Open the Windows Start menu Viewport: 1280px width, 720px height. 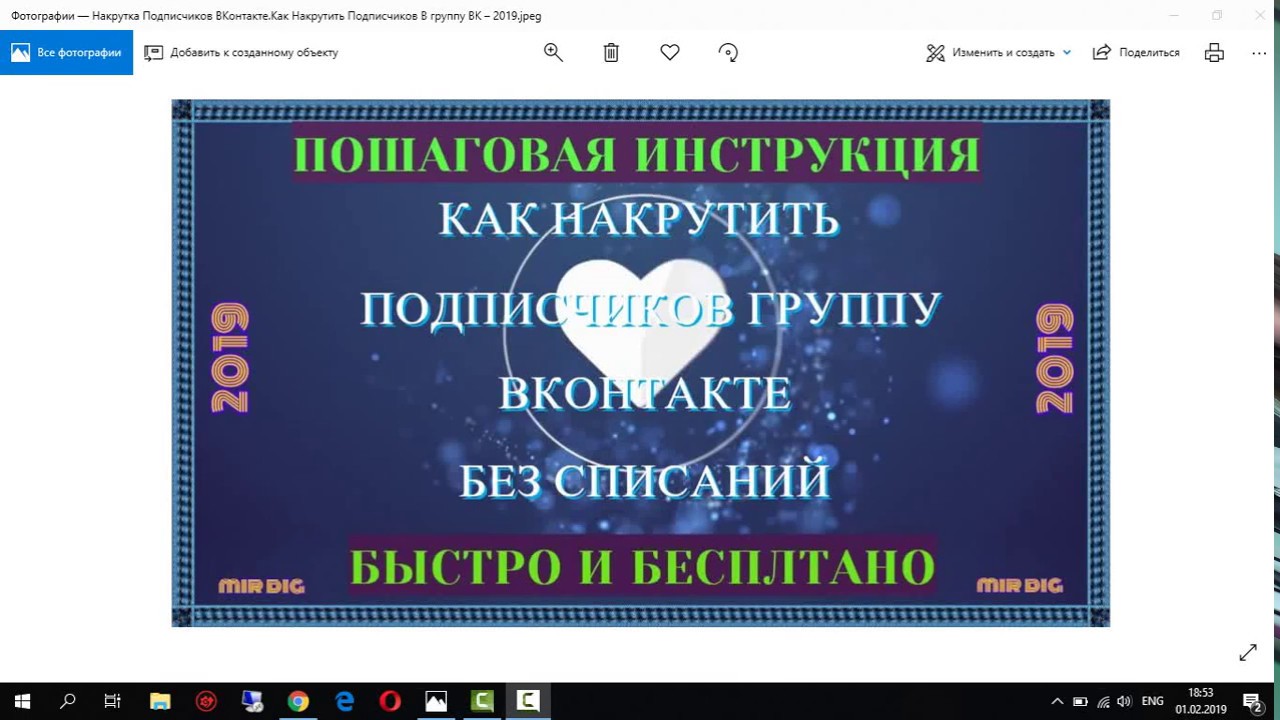22,701
